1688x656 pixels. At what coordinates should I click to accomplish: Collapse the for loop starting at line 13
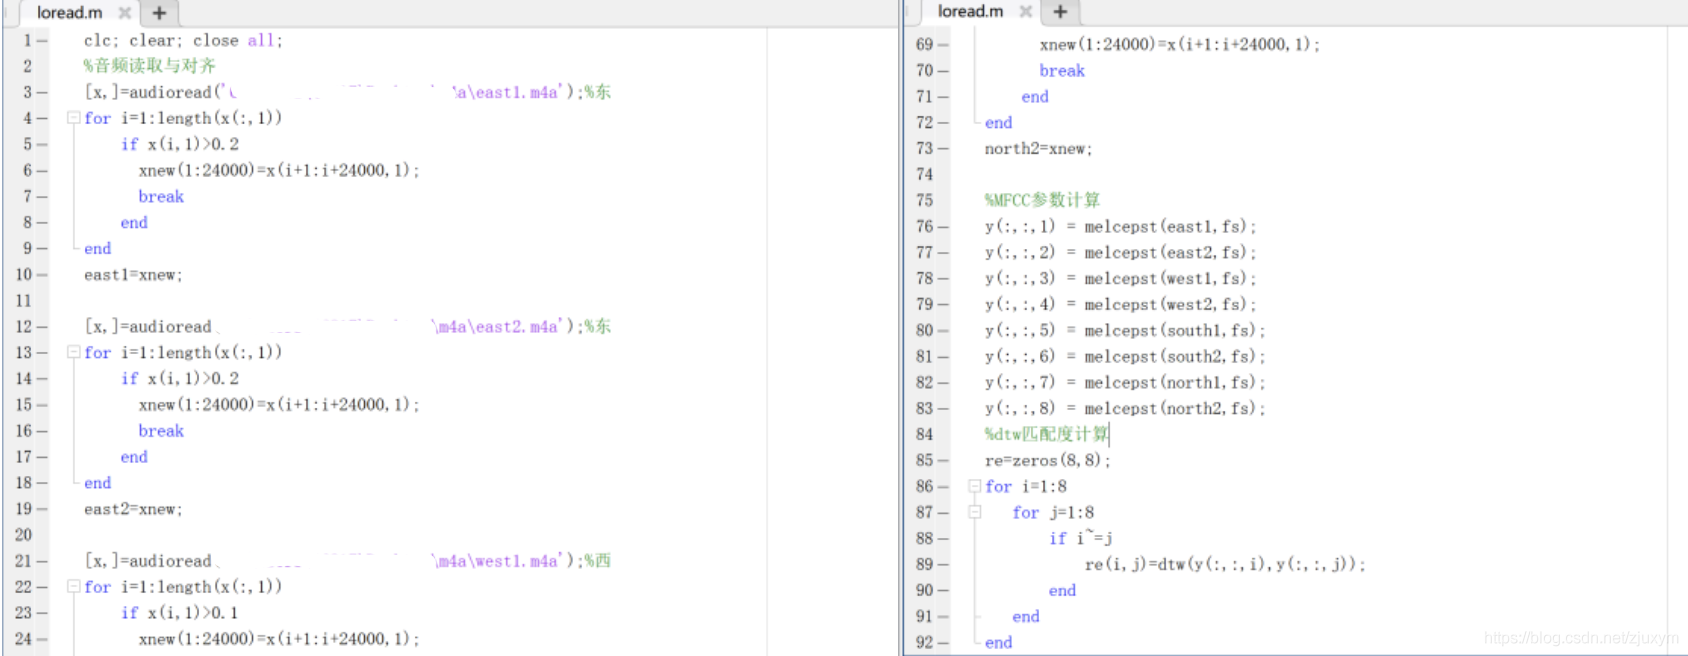73,352
